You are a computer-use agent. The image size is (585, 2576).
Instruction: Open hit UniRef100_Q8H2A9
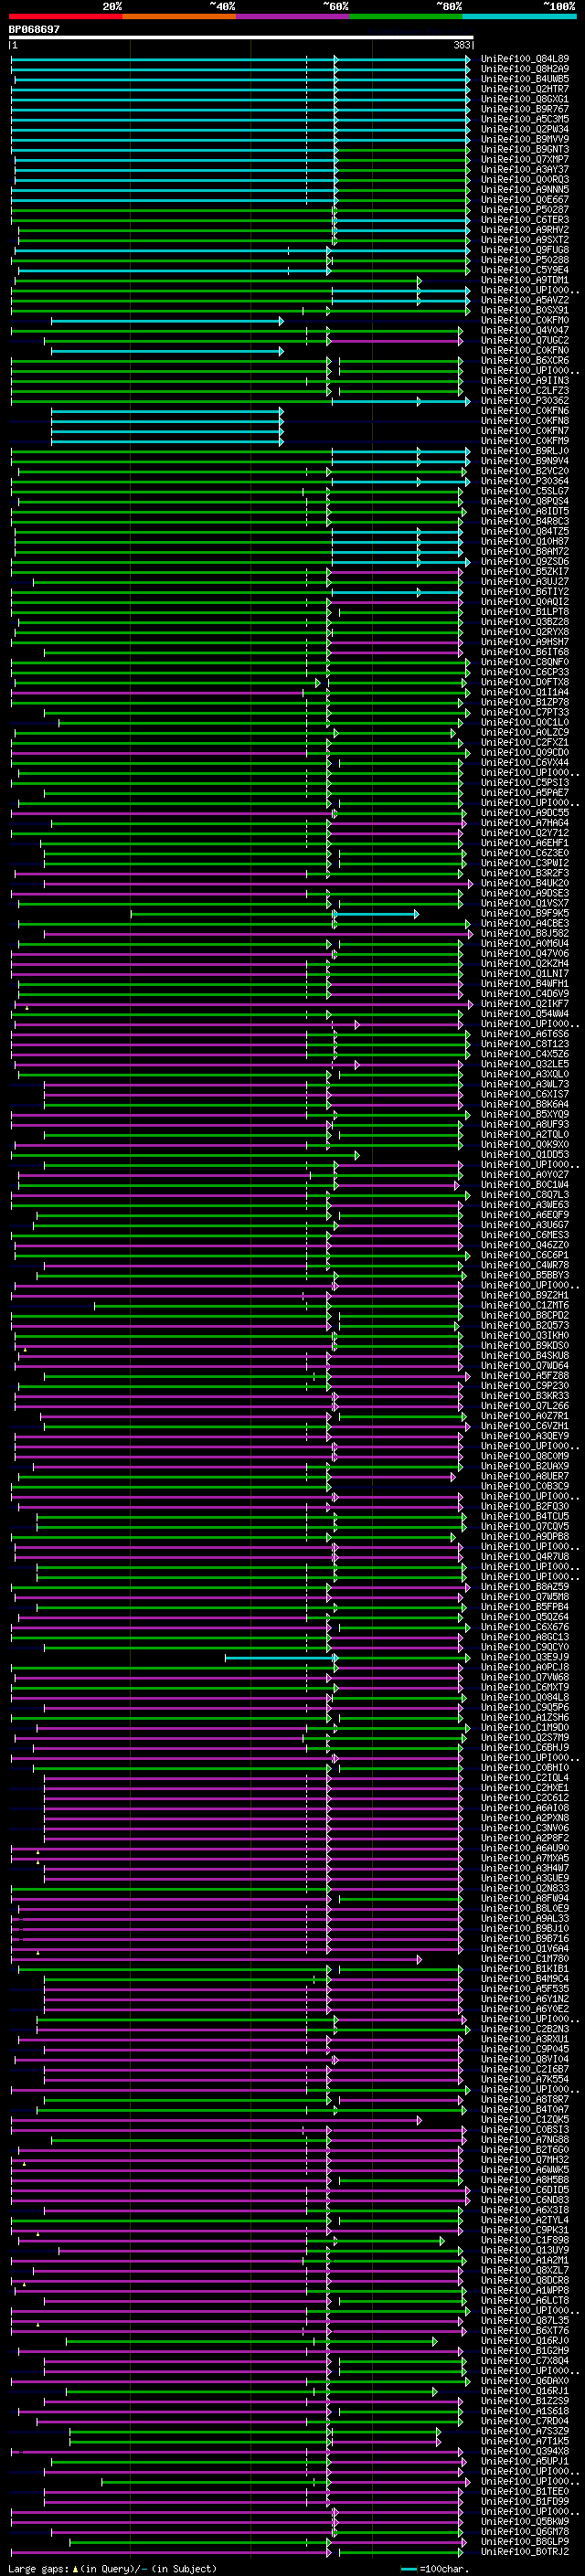point(525,69)
